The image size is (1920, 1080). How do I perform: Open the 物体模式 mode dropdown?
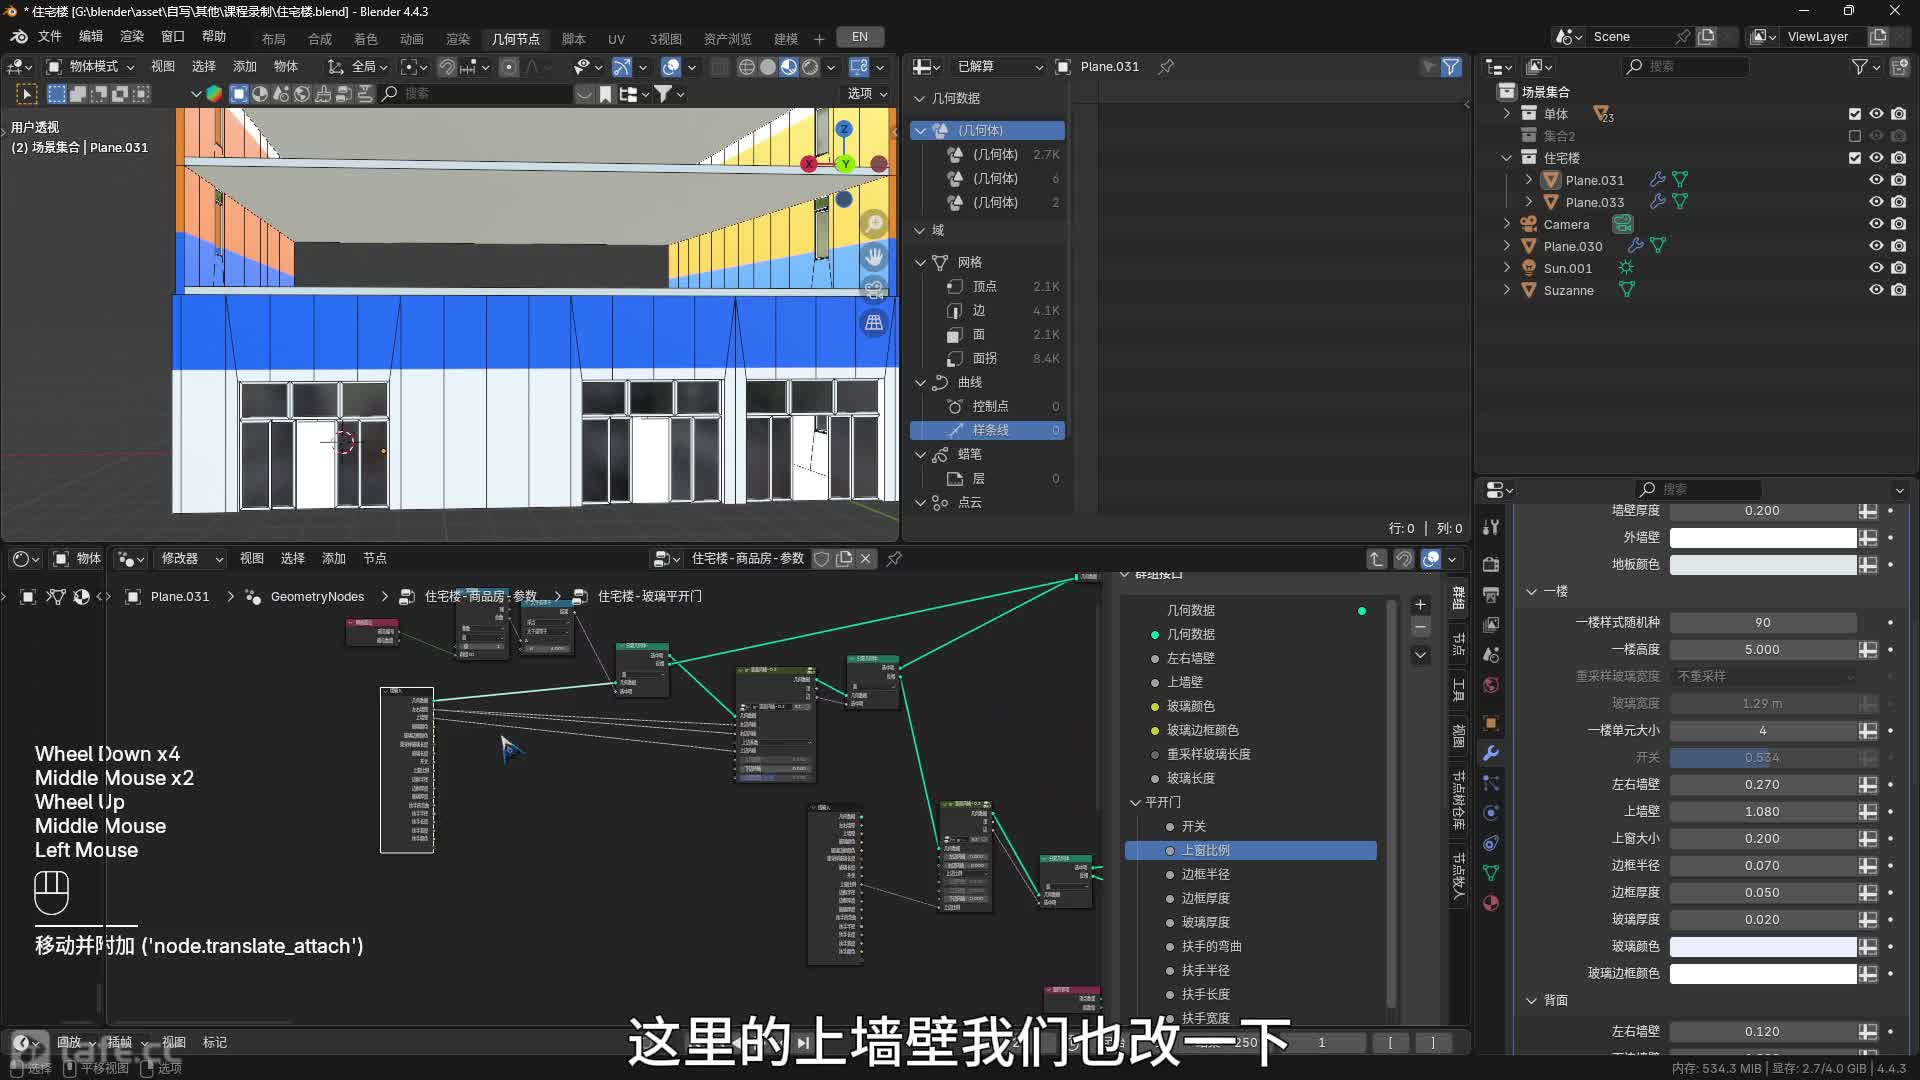coord(91,67)
